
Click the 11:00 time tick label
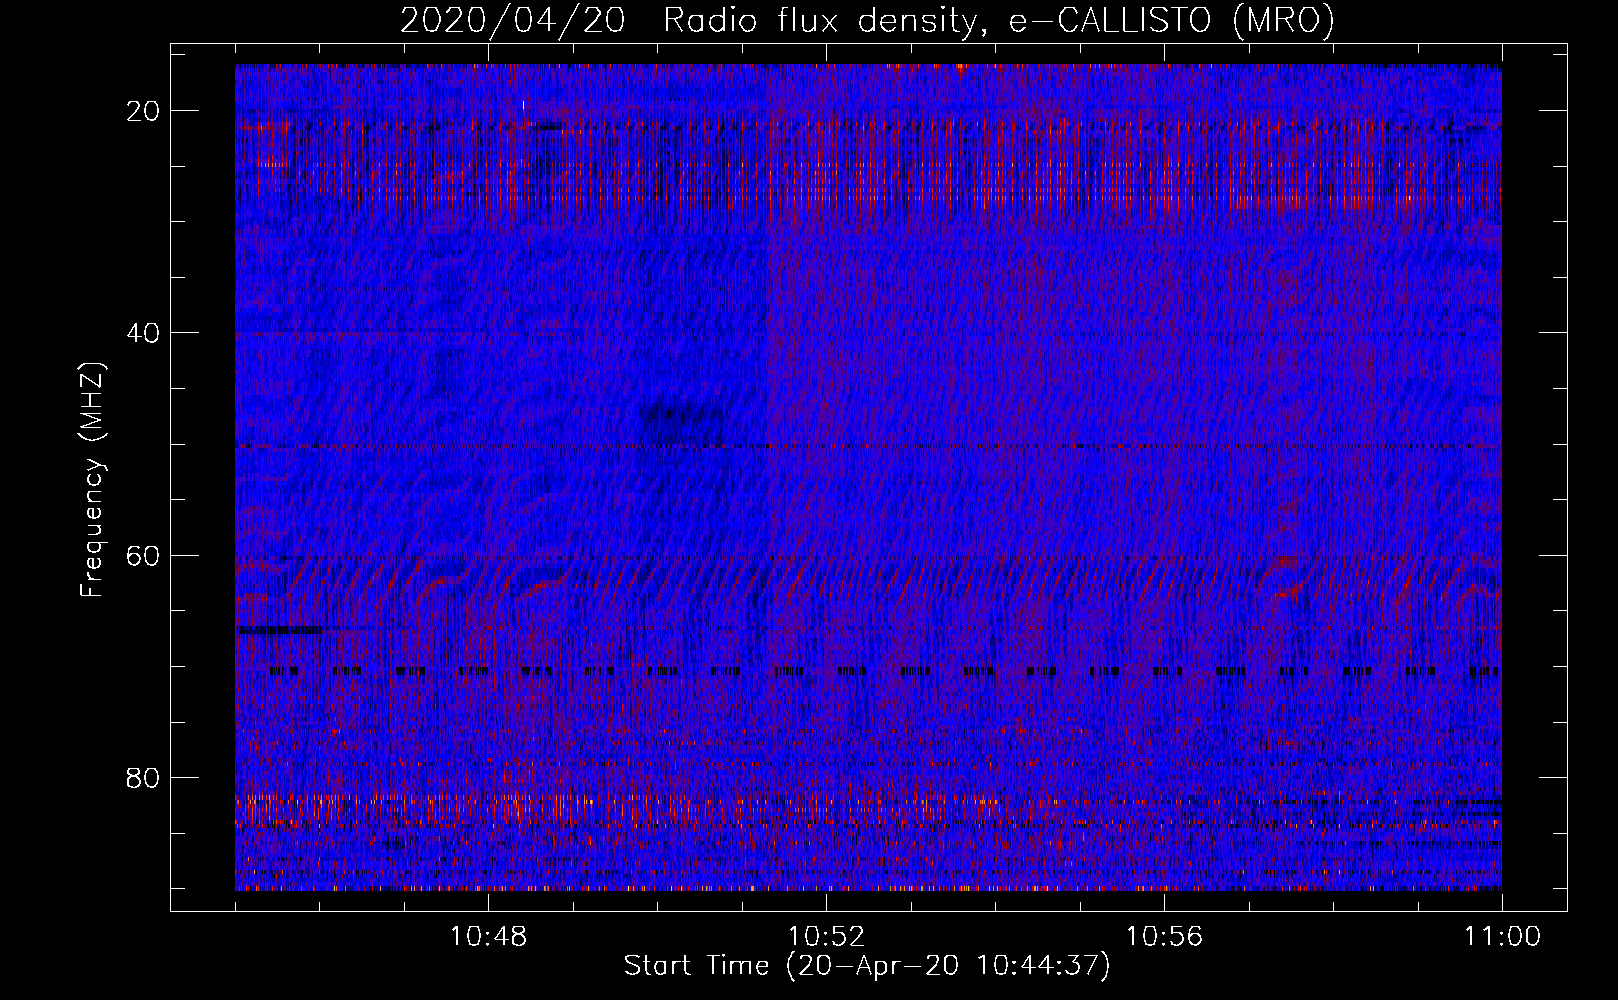click(1502, 937)
